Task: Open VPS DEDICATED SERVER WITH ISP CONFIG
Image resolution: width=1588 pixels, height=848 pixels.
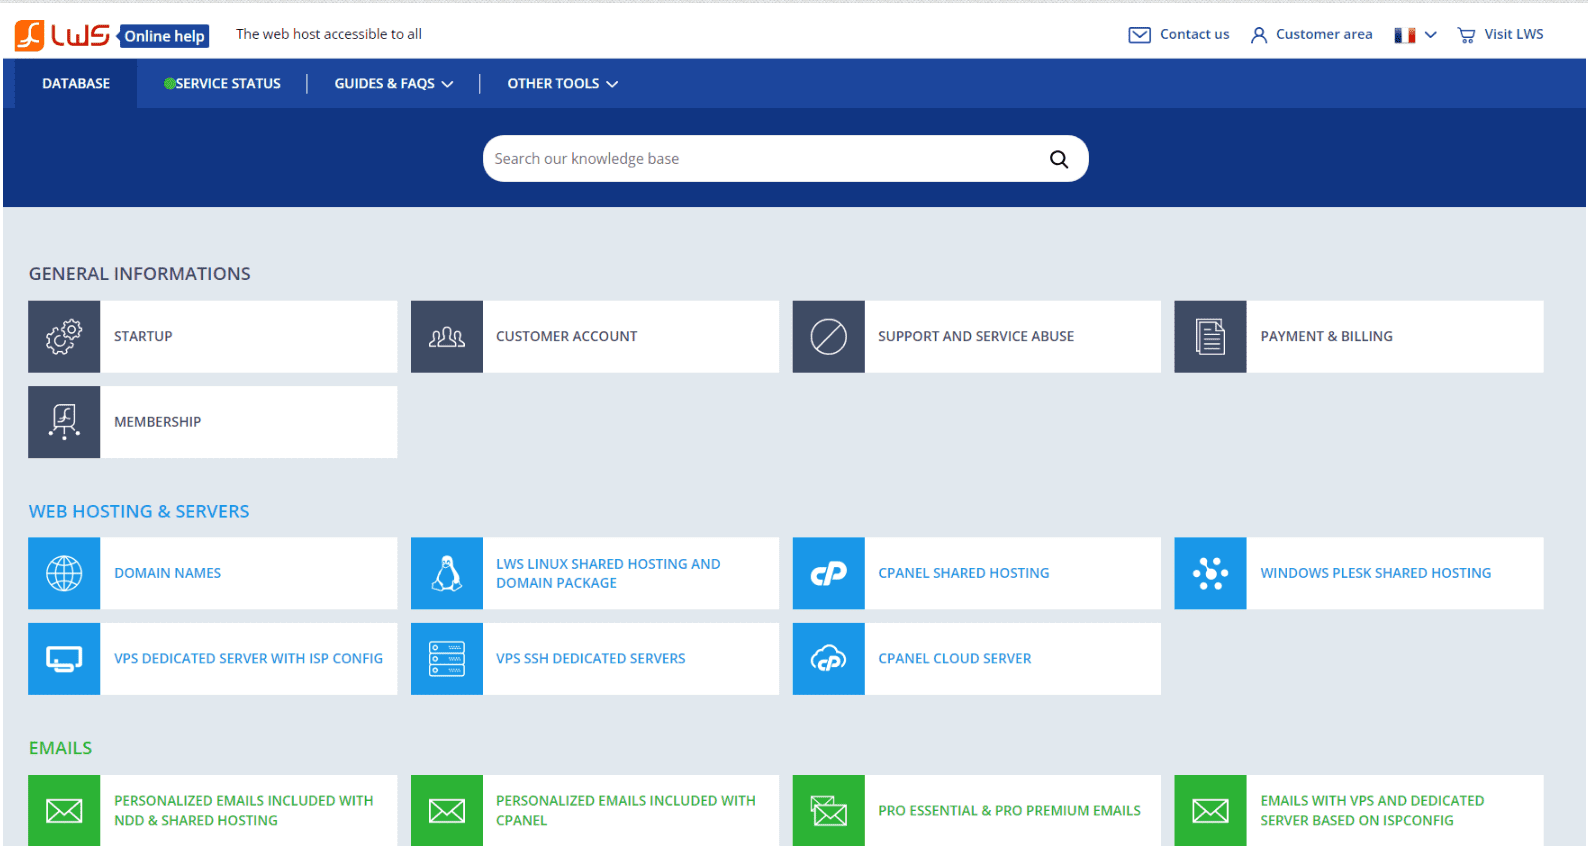Action: point(248,659)
